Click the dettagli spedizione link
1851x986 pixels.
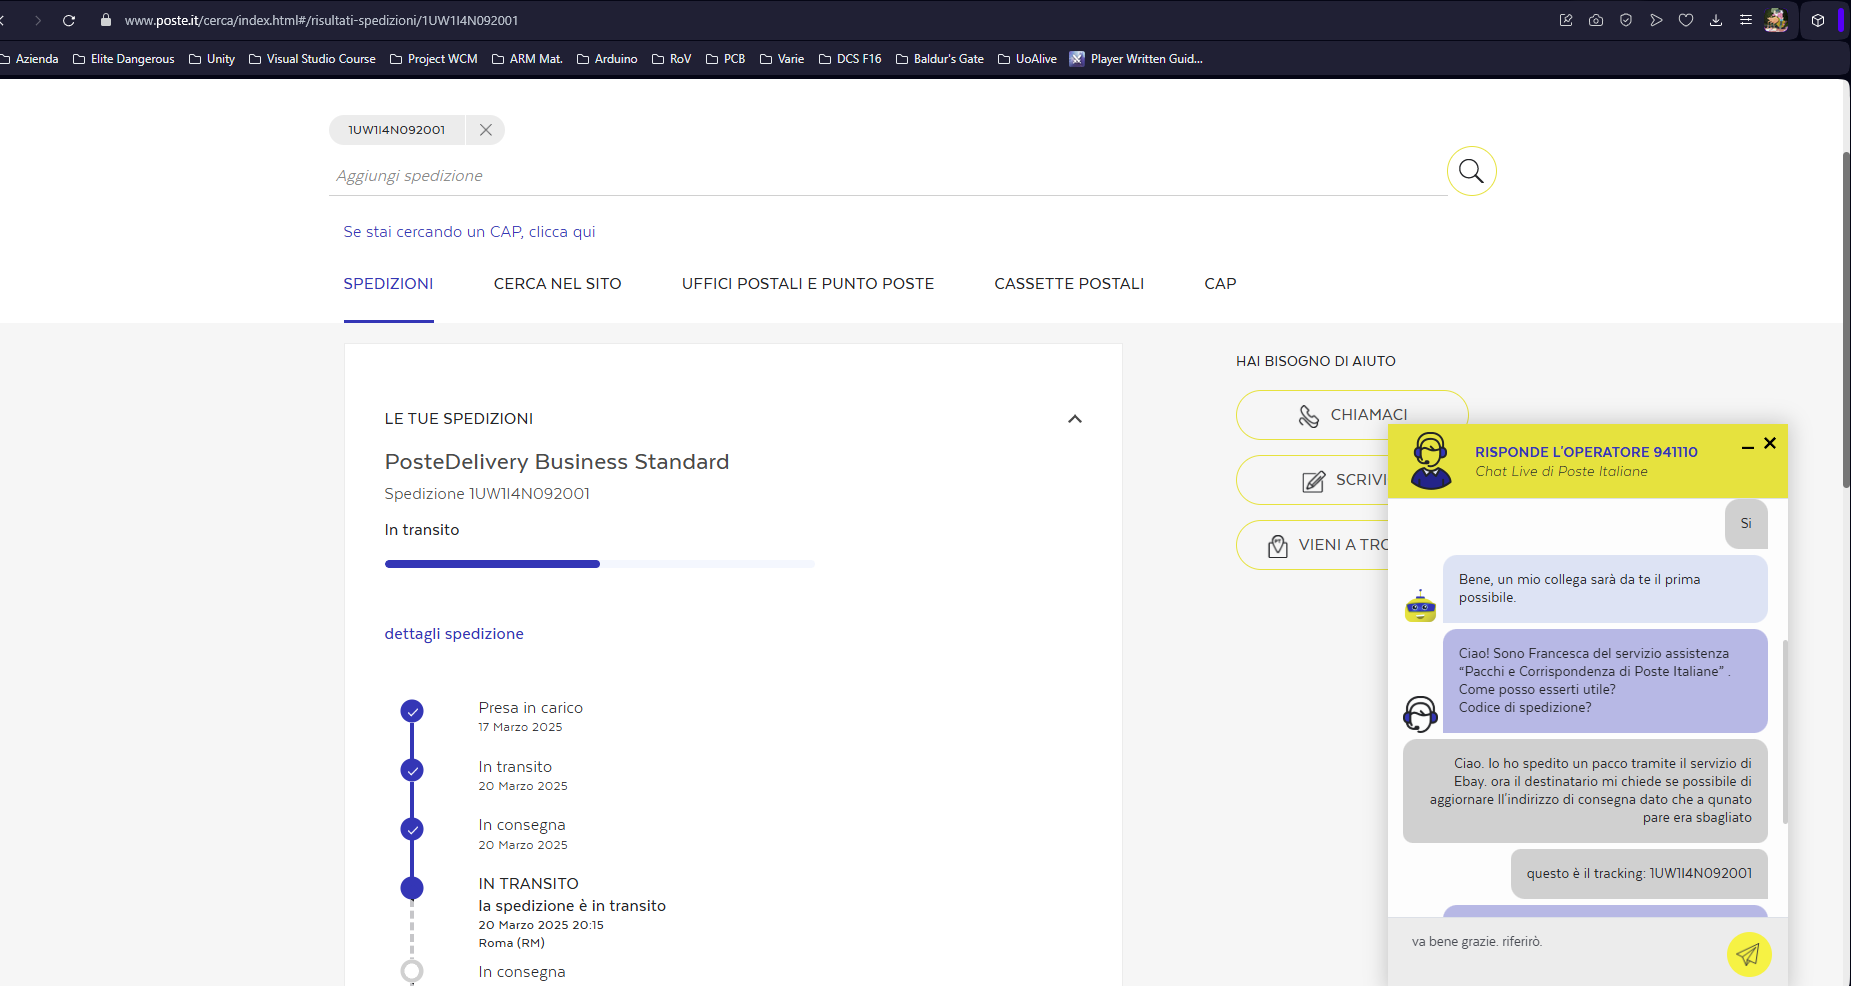454,634
